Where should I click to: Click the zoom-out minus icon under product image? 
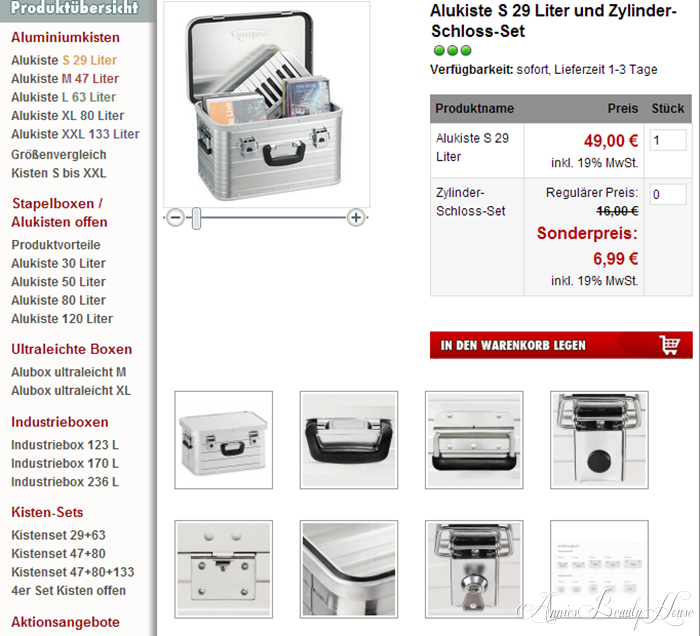point(175,218)
